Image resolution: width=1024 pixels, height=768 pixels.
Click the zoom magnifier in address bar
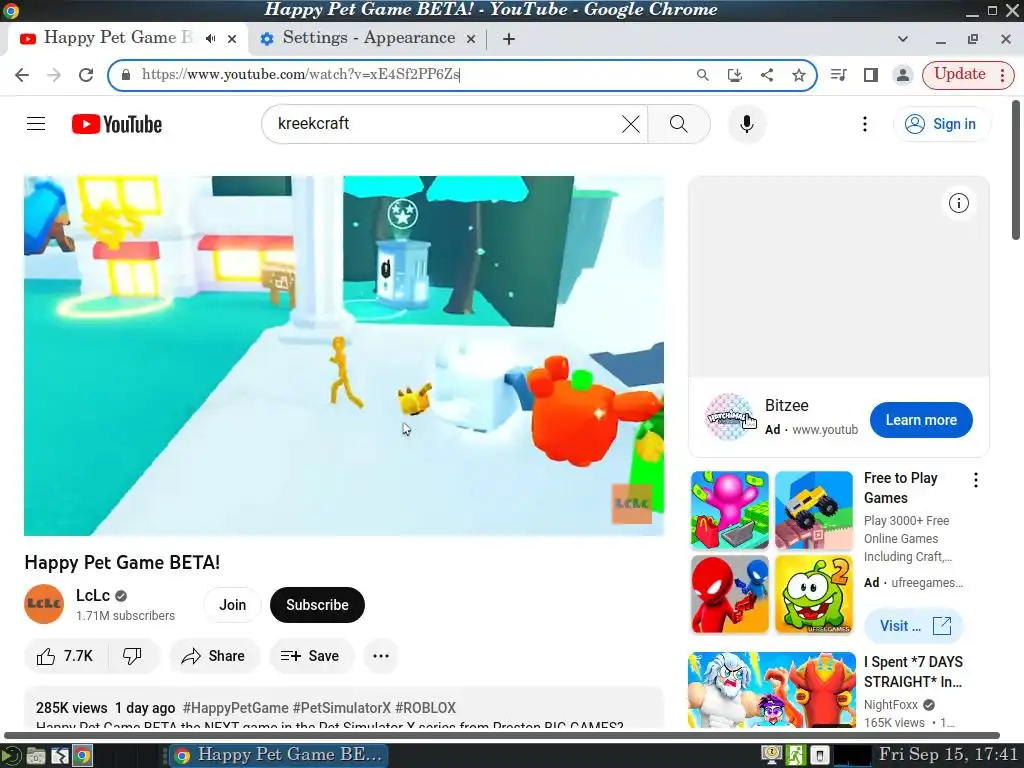pos(703,74)
